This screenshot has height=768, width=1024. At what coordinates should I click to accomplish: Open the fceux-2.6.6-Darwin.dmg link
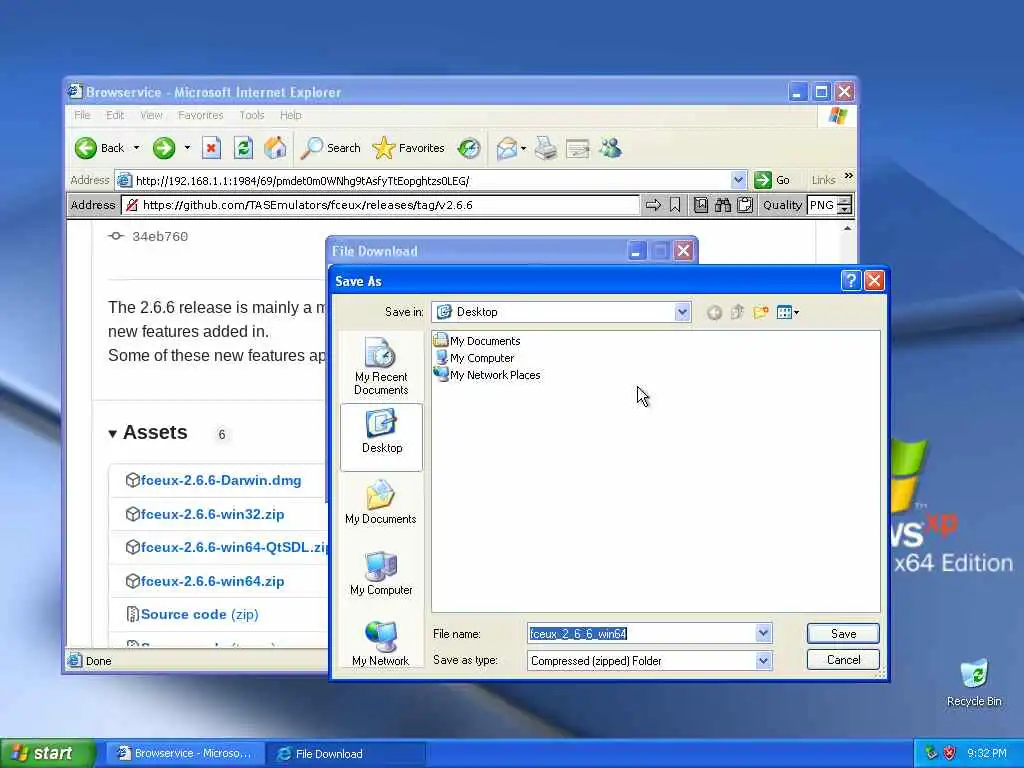click(x=221, y=481)
